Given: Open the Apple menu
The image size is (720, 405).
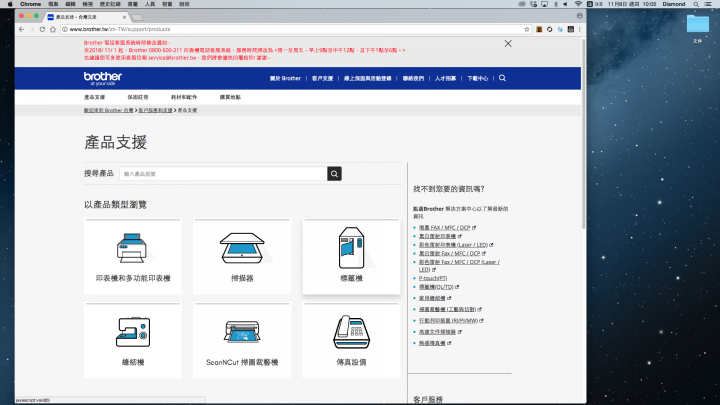Looking at the screenshot, I should pos(10,4).
